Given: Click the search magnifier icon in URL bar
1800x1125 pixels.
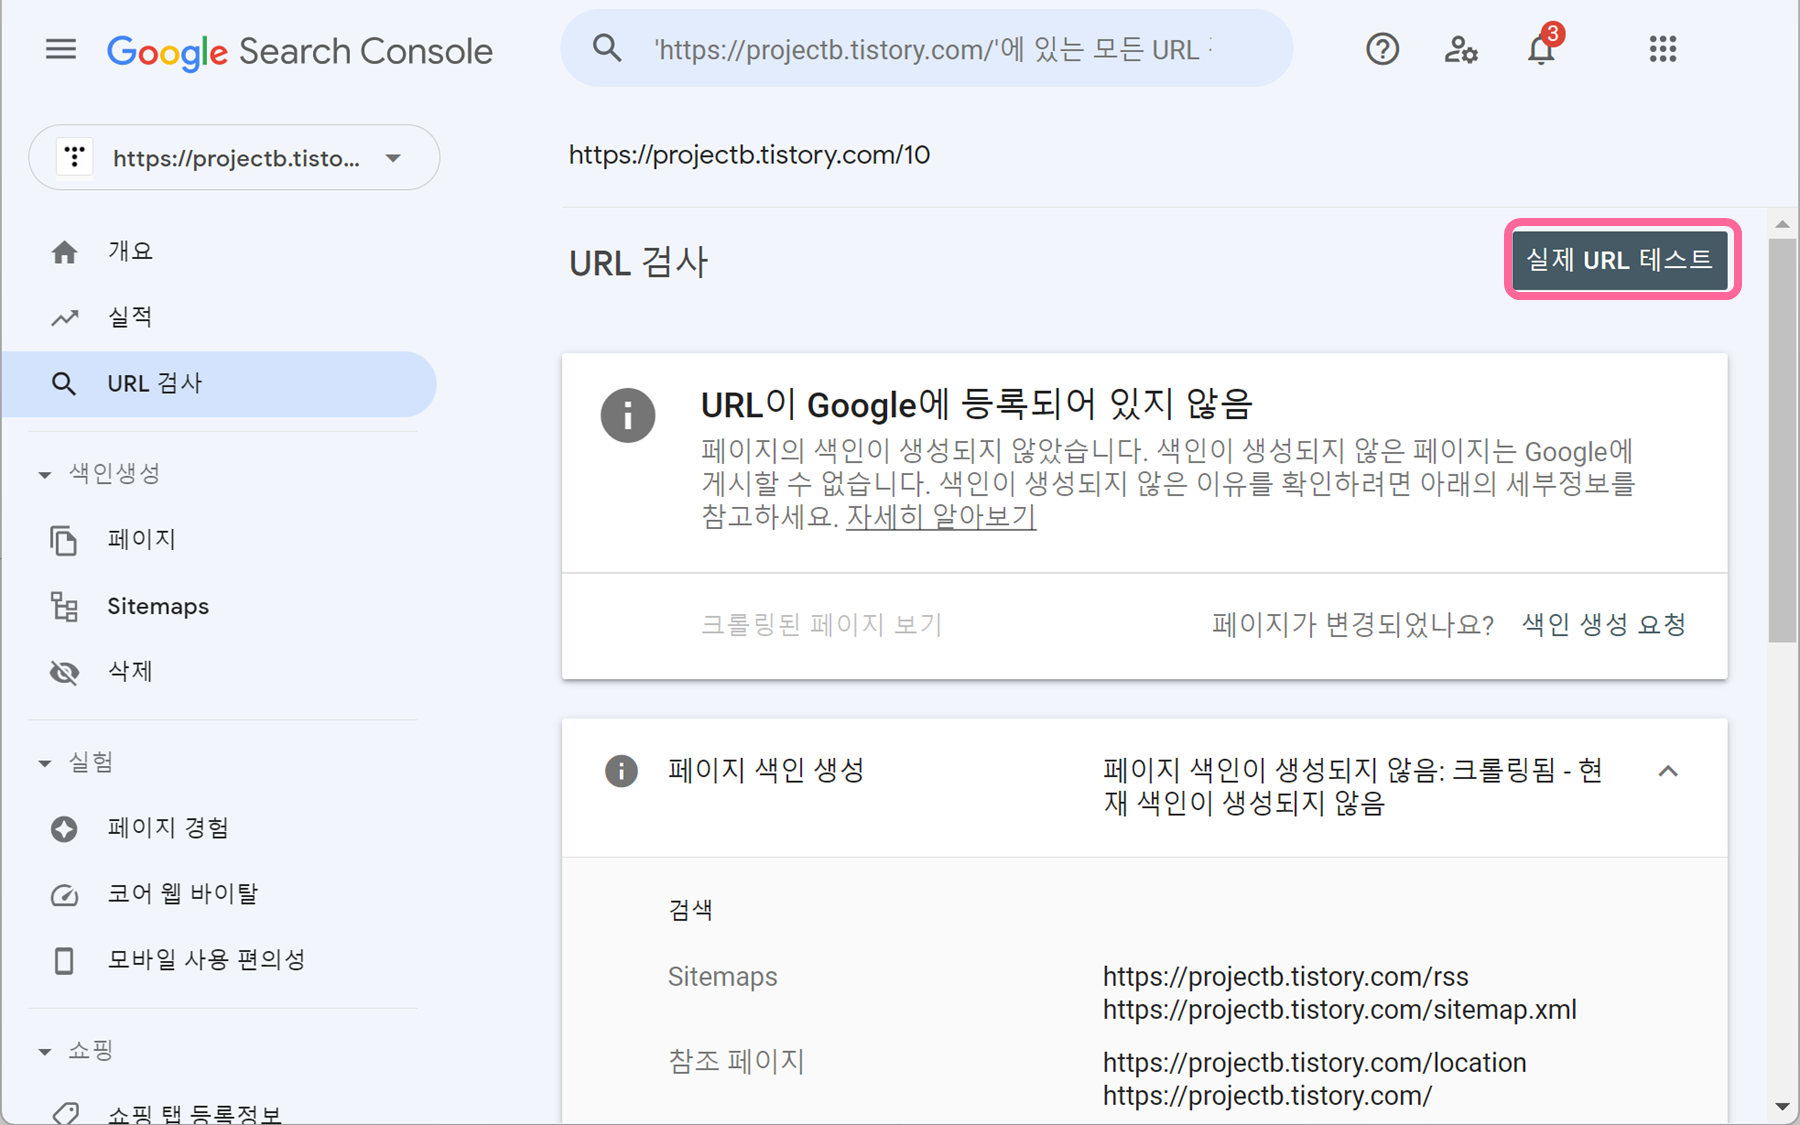Looking at the screenshot, I should click(607, 48).
